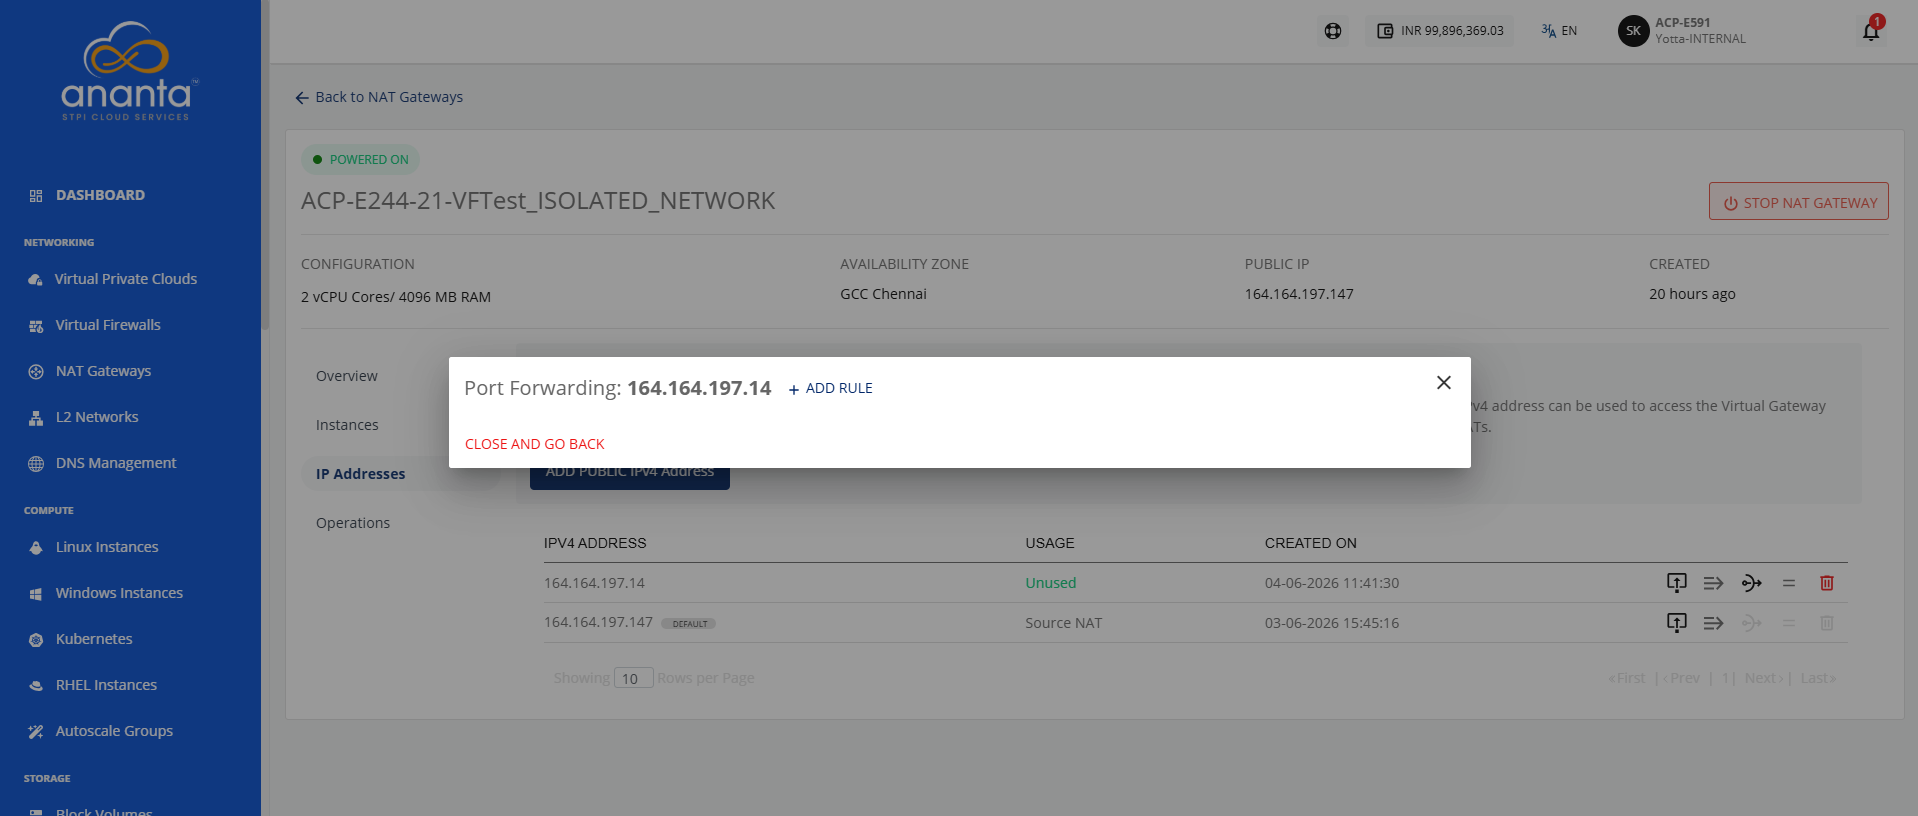Click Dashboard grid icon in sidebar

click(x=36, y=196)
